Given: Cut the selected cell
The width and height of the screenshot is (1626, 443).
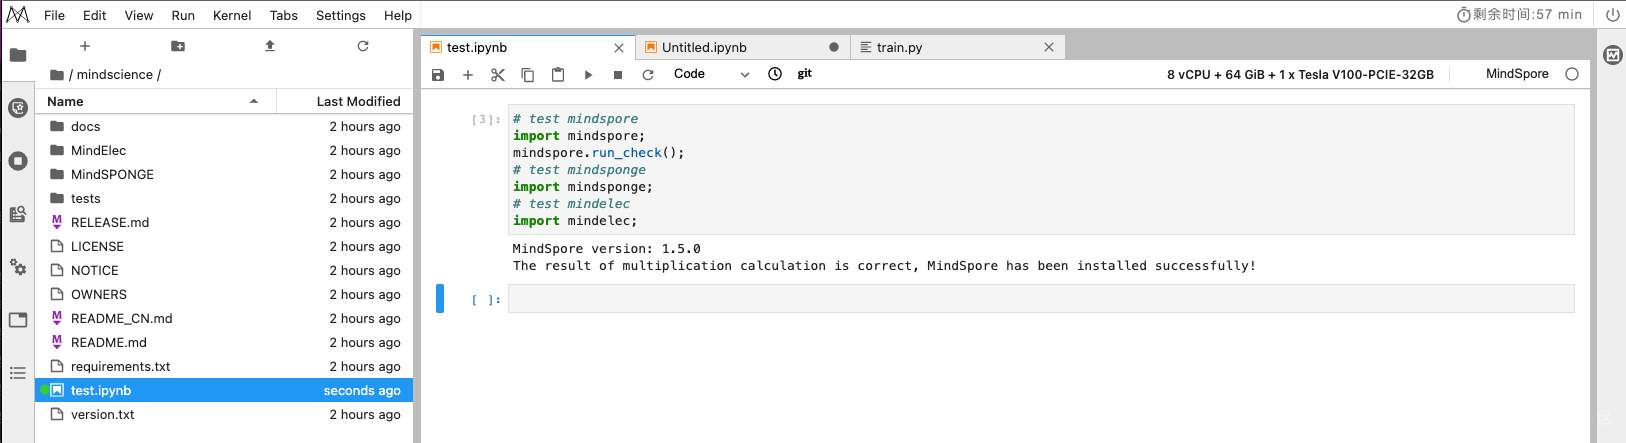Looking at the screenshot, I should pos(498,74).
